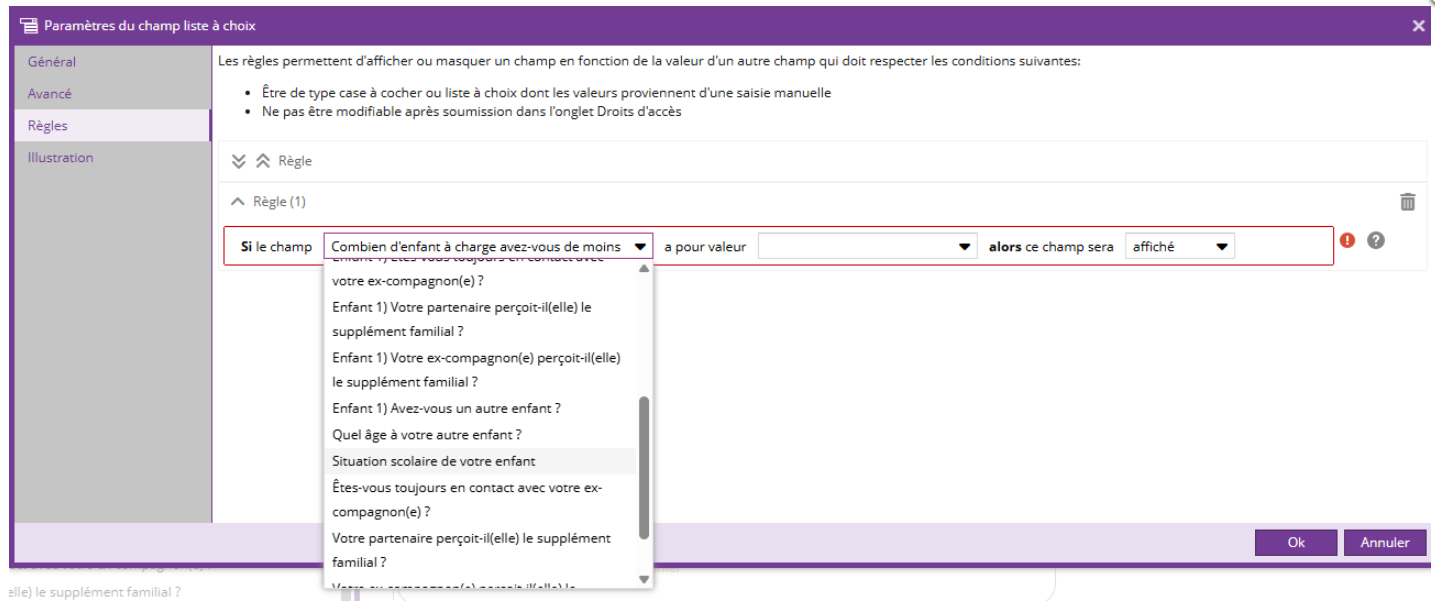This screenshot has width=1435, height=602.
Task: Collapse Règle (1) with chevron
Action: [x=237, y=202]
